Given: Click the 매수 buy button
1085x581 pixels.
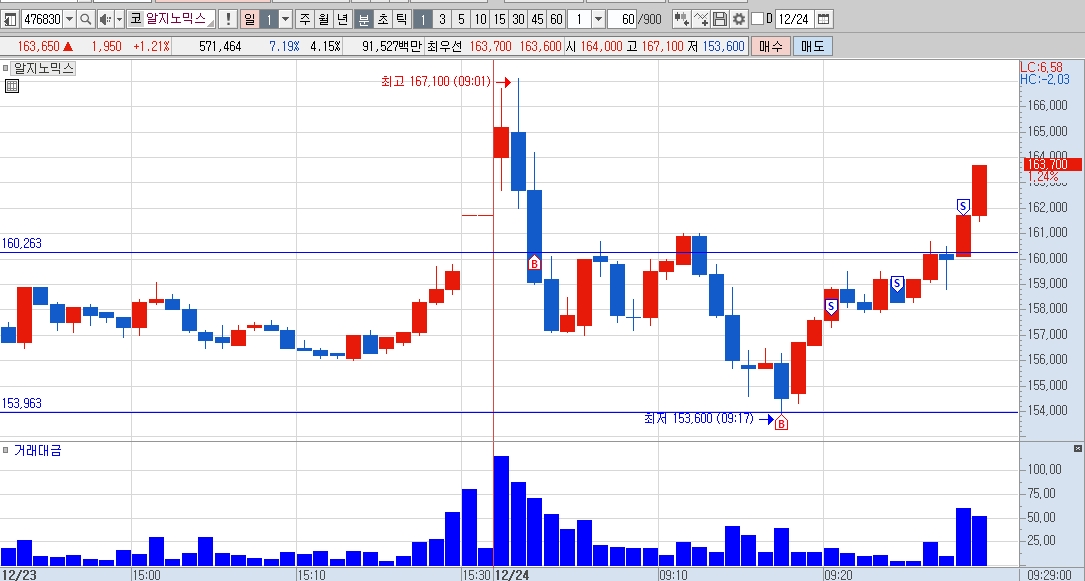Looking at the screenshot, I should (x=770, y=46).
